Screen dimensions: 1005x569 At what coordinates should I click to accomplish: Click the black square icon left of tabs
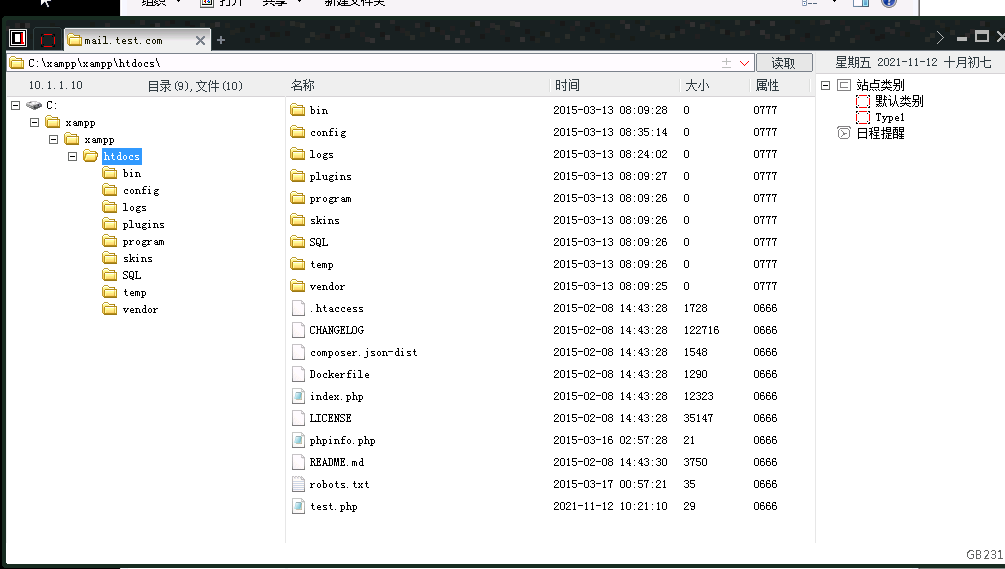18,38
